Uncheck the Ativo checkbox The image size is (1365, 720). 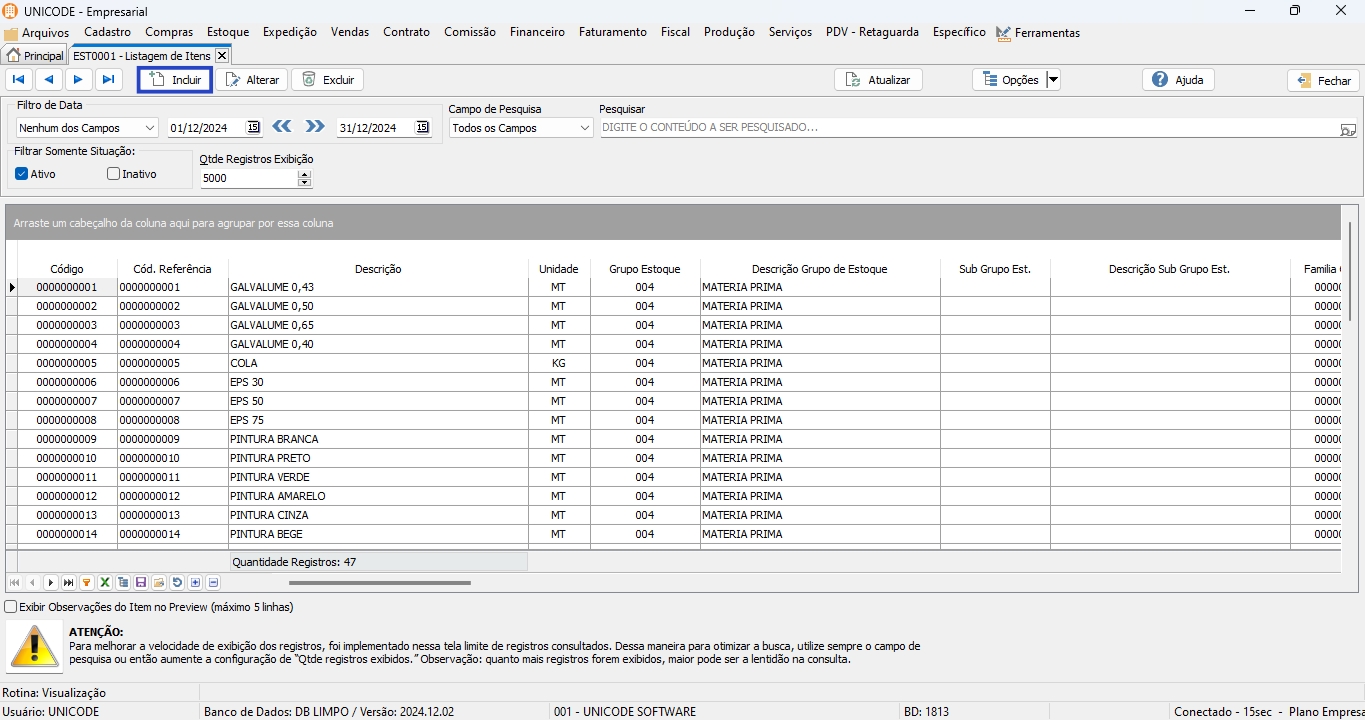pyautogui.click(x=22, y=174)
